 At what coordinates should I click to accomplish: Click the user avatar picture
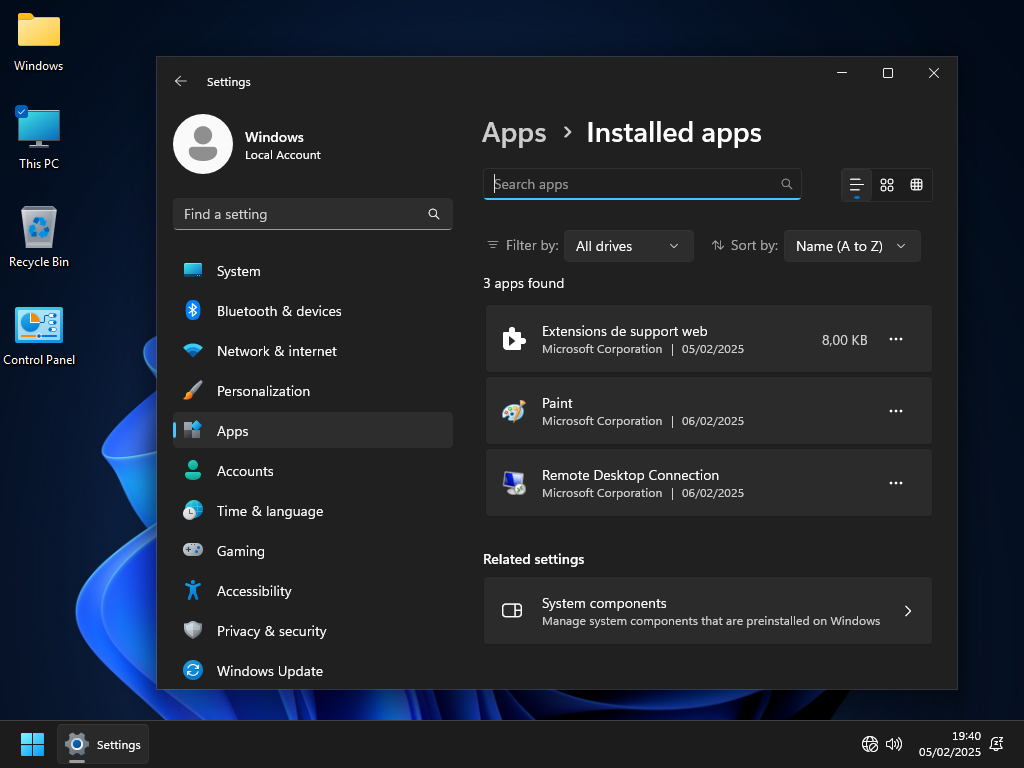click(x=203, y=144)
